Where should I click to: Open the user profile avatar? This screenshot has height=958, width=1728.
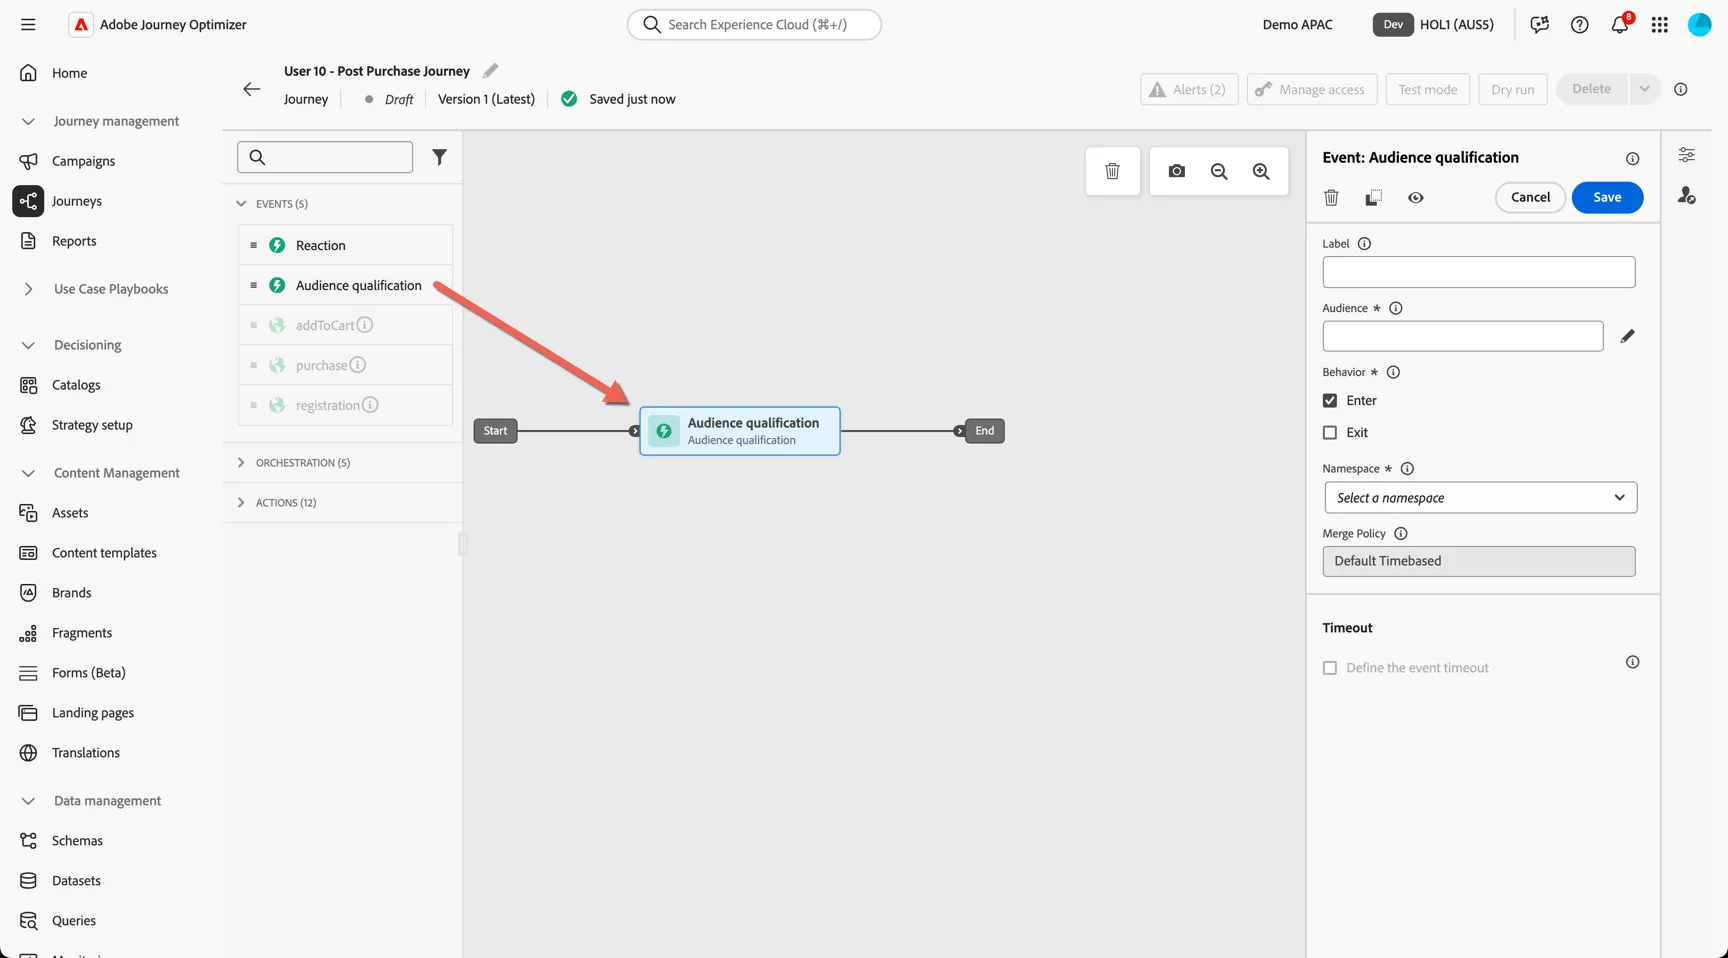pos(1699,24)
